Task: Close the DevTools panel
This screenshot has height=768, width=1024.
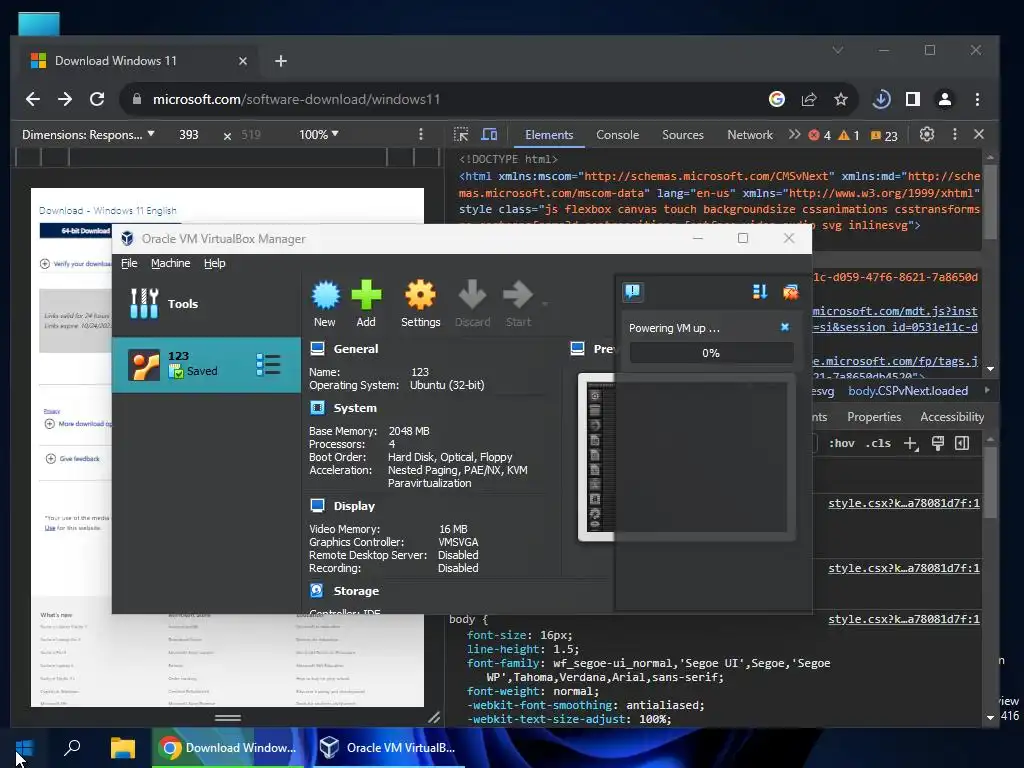Action: 978,134
